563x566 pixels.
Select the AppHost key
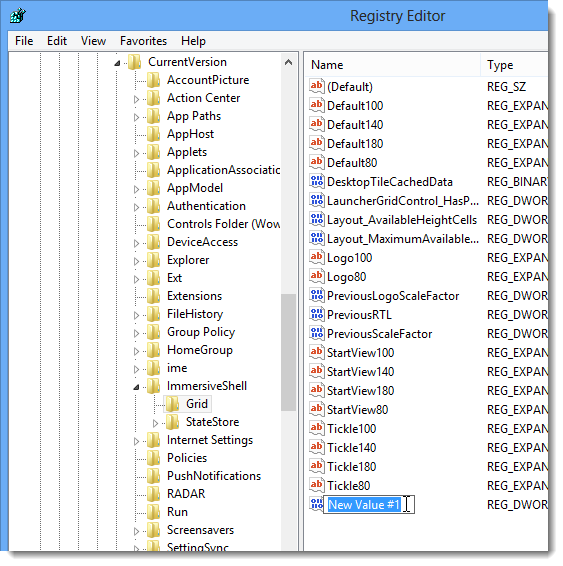[x=190, y=134]
